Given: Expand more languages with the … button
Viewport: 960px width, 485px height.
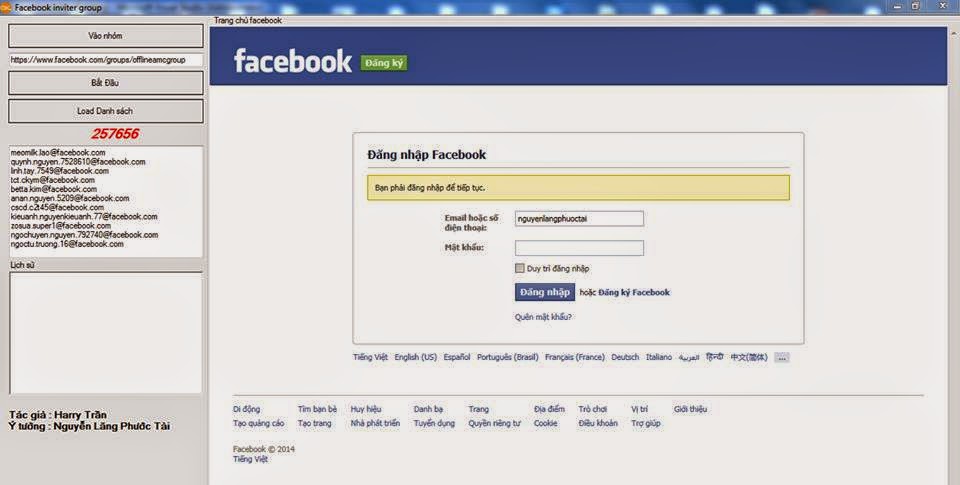Looking at the screenshot, I should (x=782, y=358).
